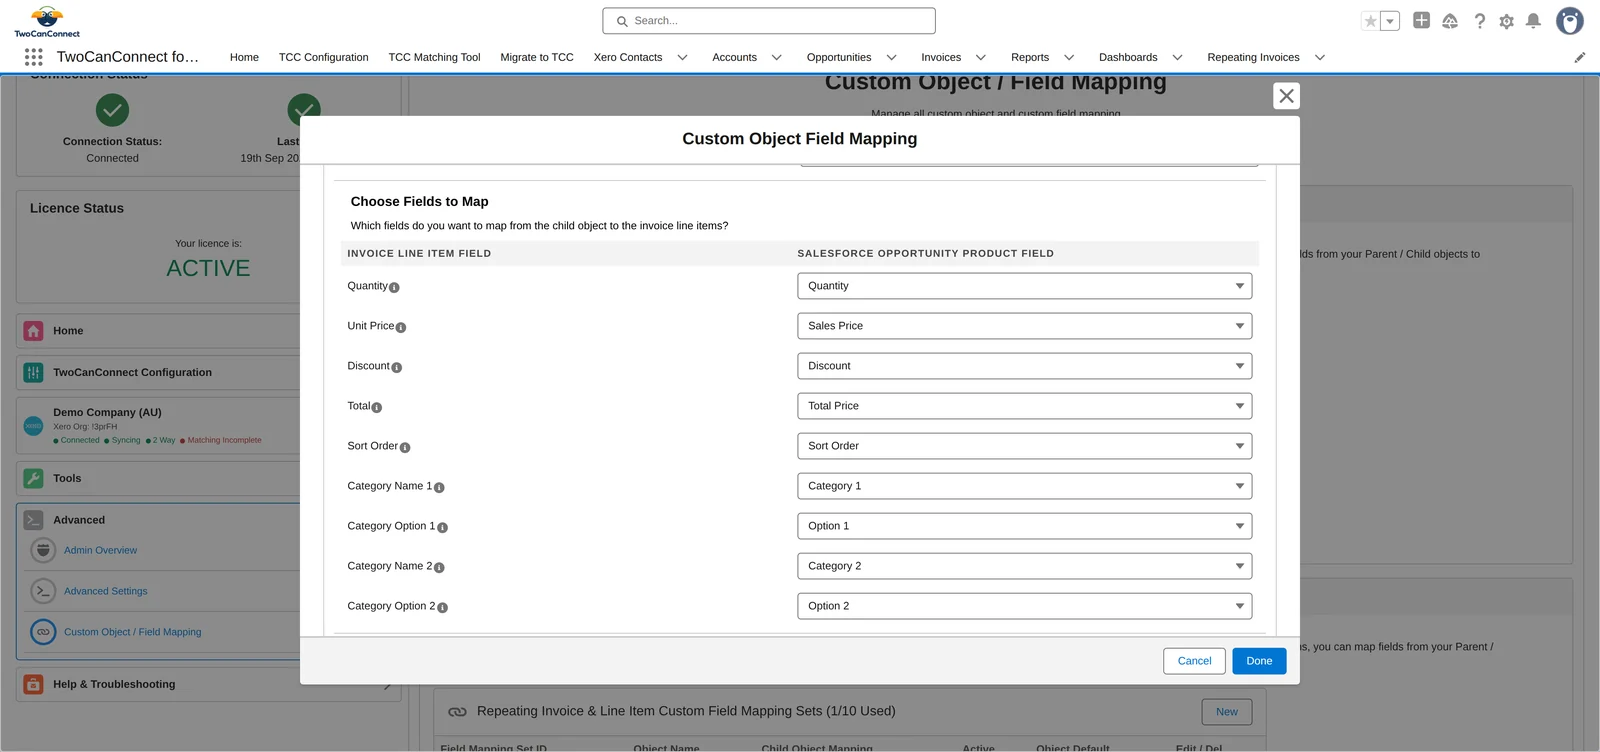
Task: Show info tooltip for Category Name 1
Action: point(439,487)
